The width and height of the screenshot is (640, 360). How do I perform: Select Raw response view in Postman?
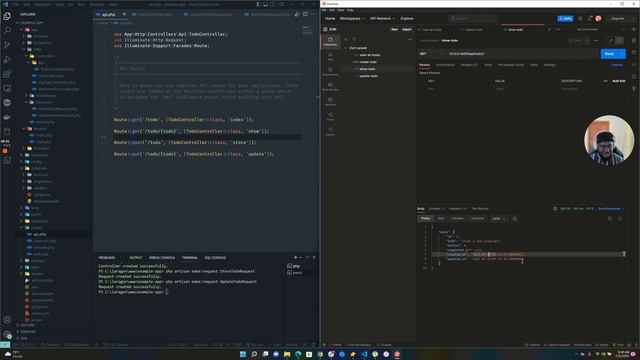440,218
